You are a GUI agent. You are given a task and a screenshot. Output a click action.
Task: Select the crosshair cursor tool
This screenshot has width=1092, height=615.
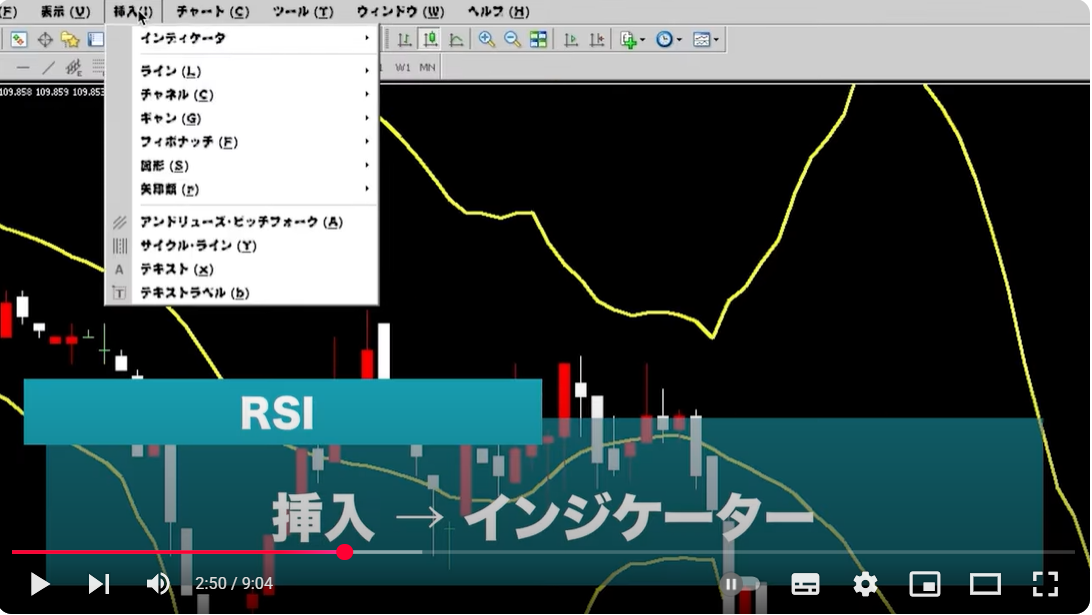coord(45,40)
